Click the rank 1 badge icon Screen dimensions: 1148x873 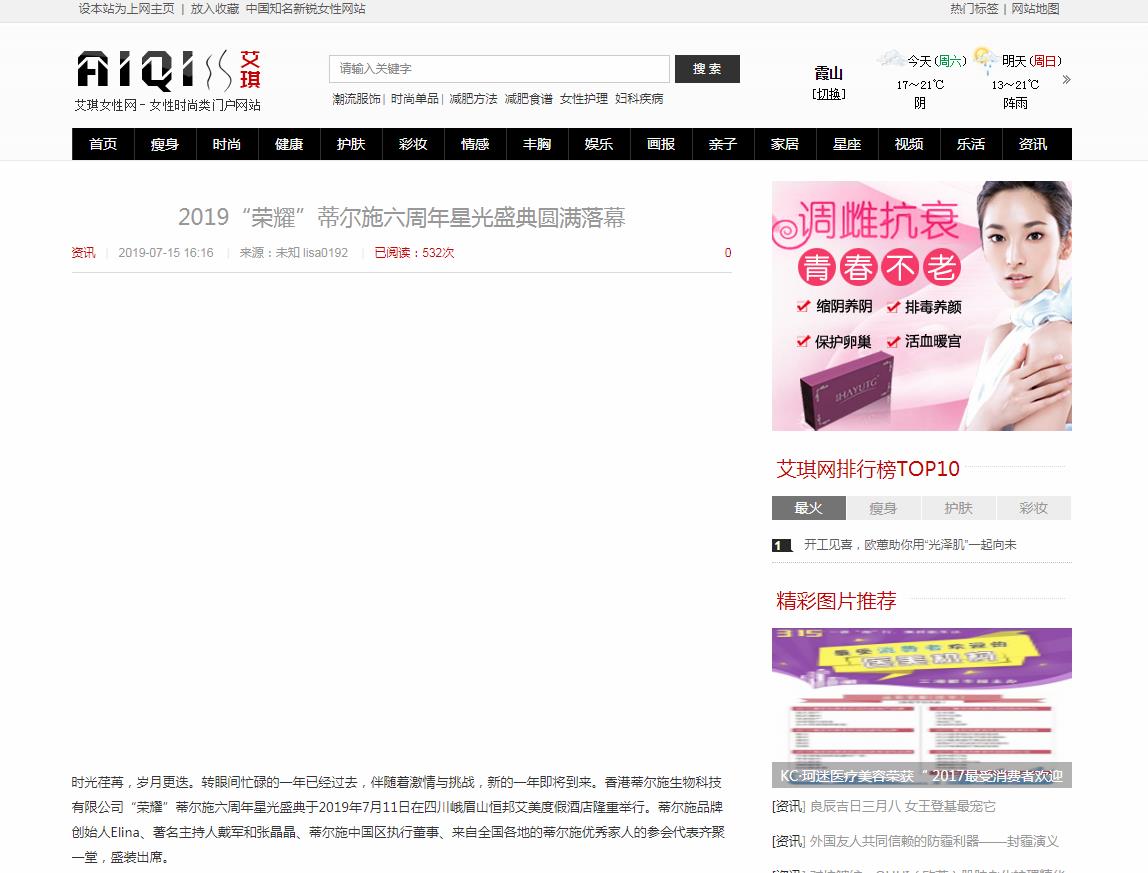pyautogui.click(x=781, y=545)
